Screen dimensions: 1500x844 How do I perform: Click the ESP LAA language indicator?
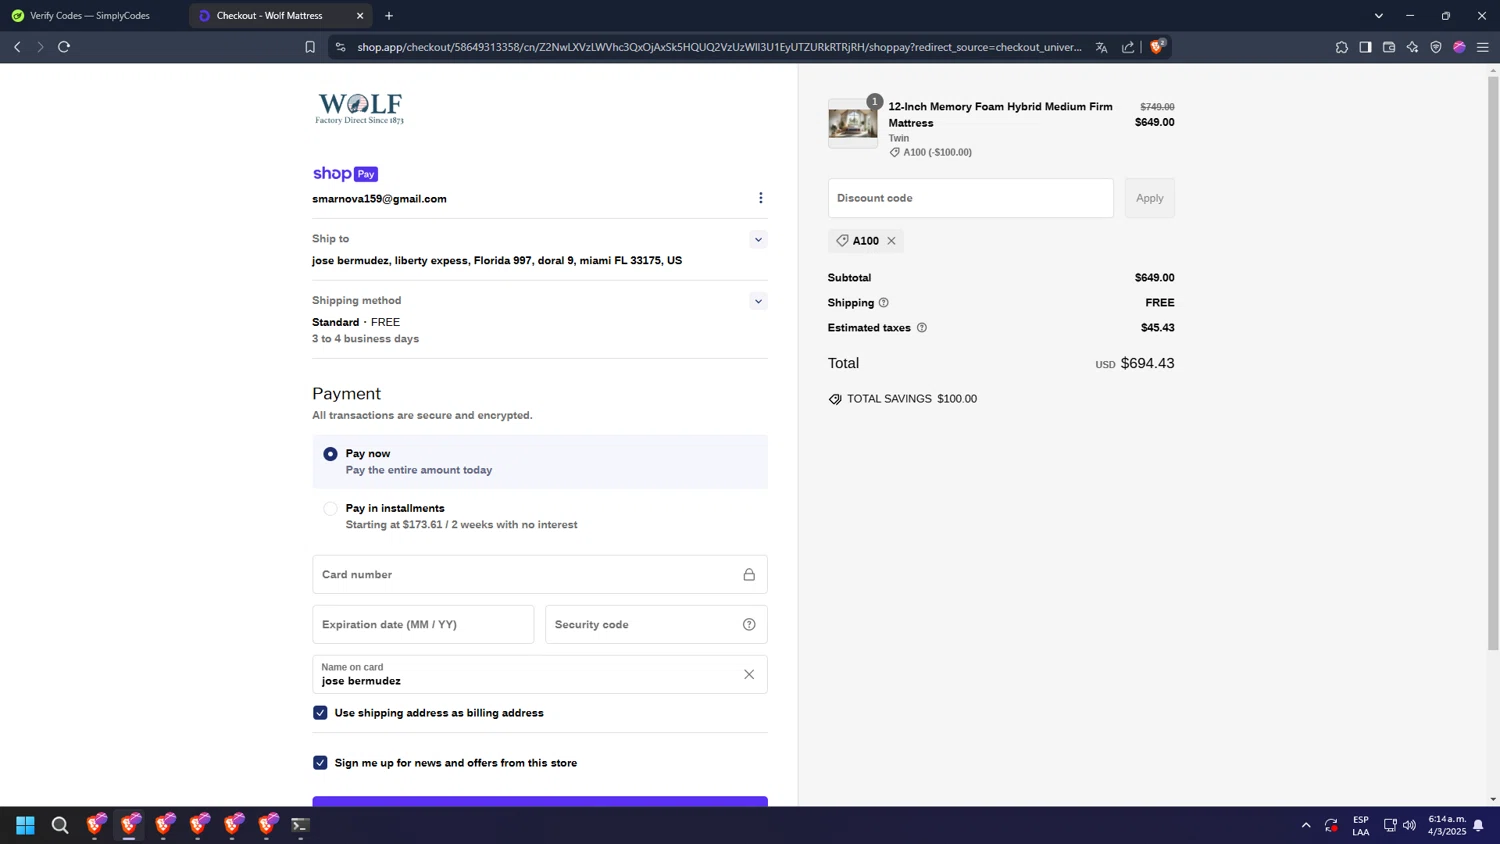(x=1361, y=826)
